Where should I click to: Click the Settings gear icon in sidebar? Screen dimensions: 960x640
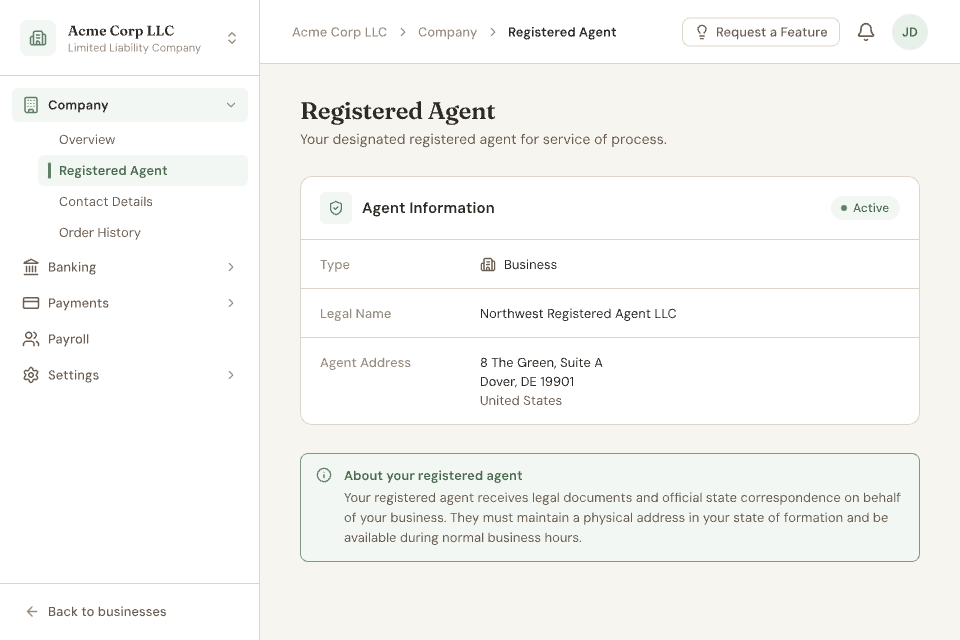[x=31, y=375]
